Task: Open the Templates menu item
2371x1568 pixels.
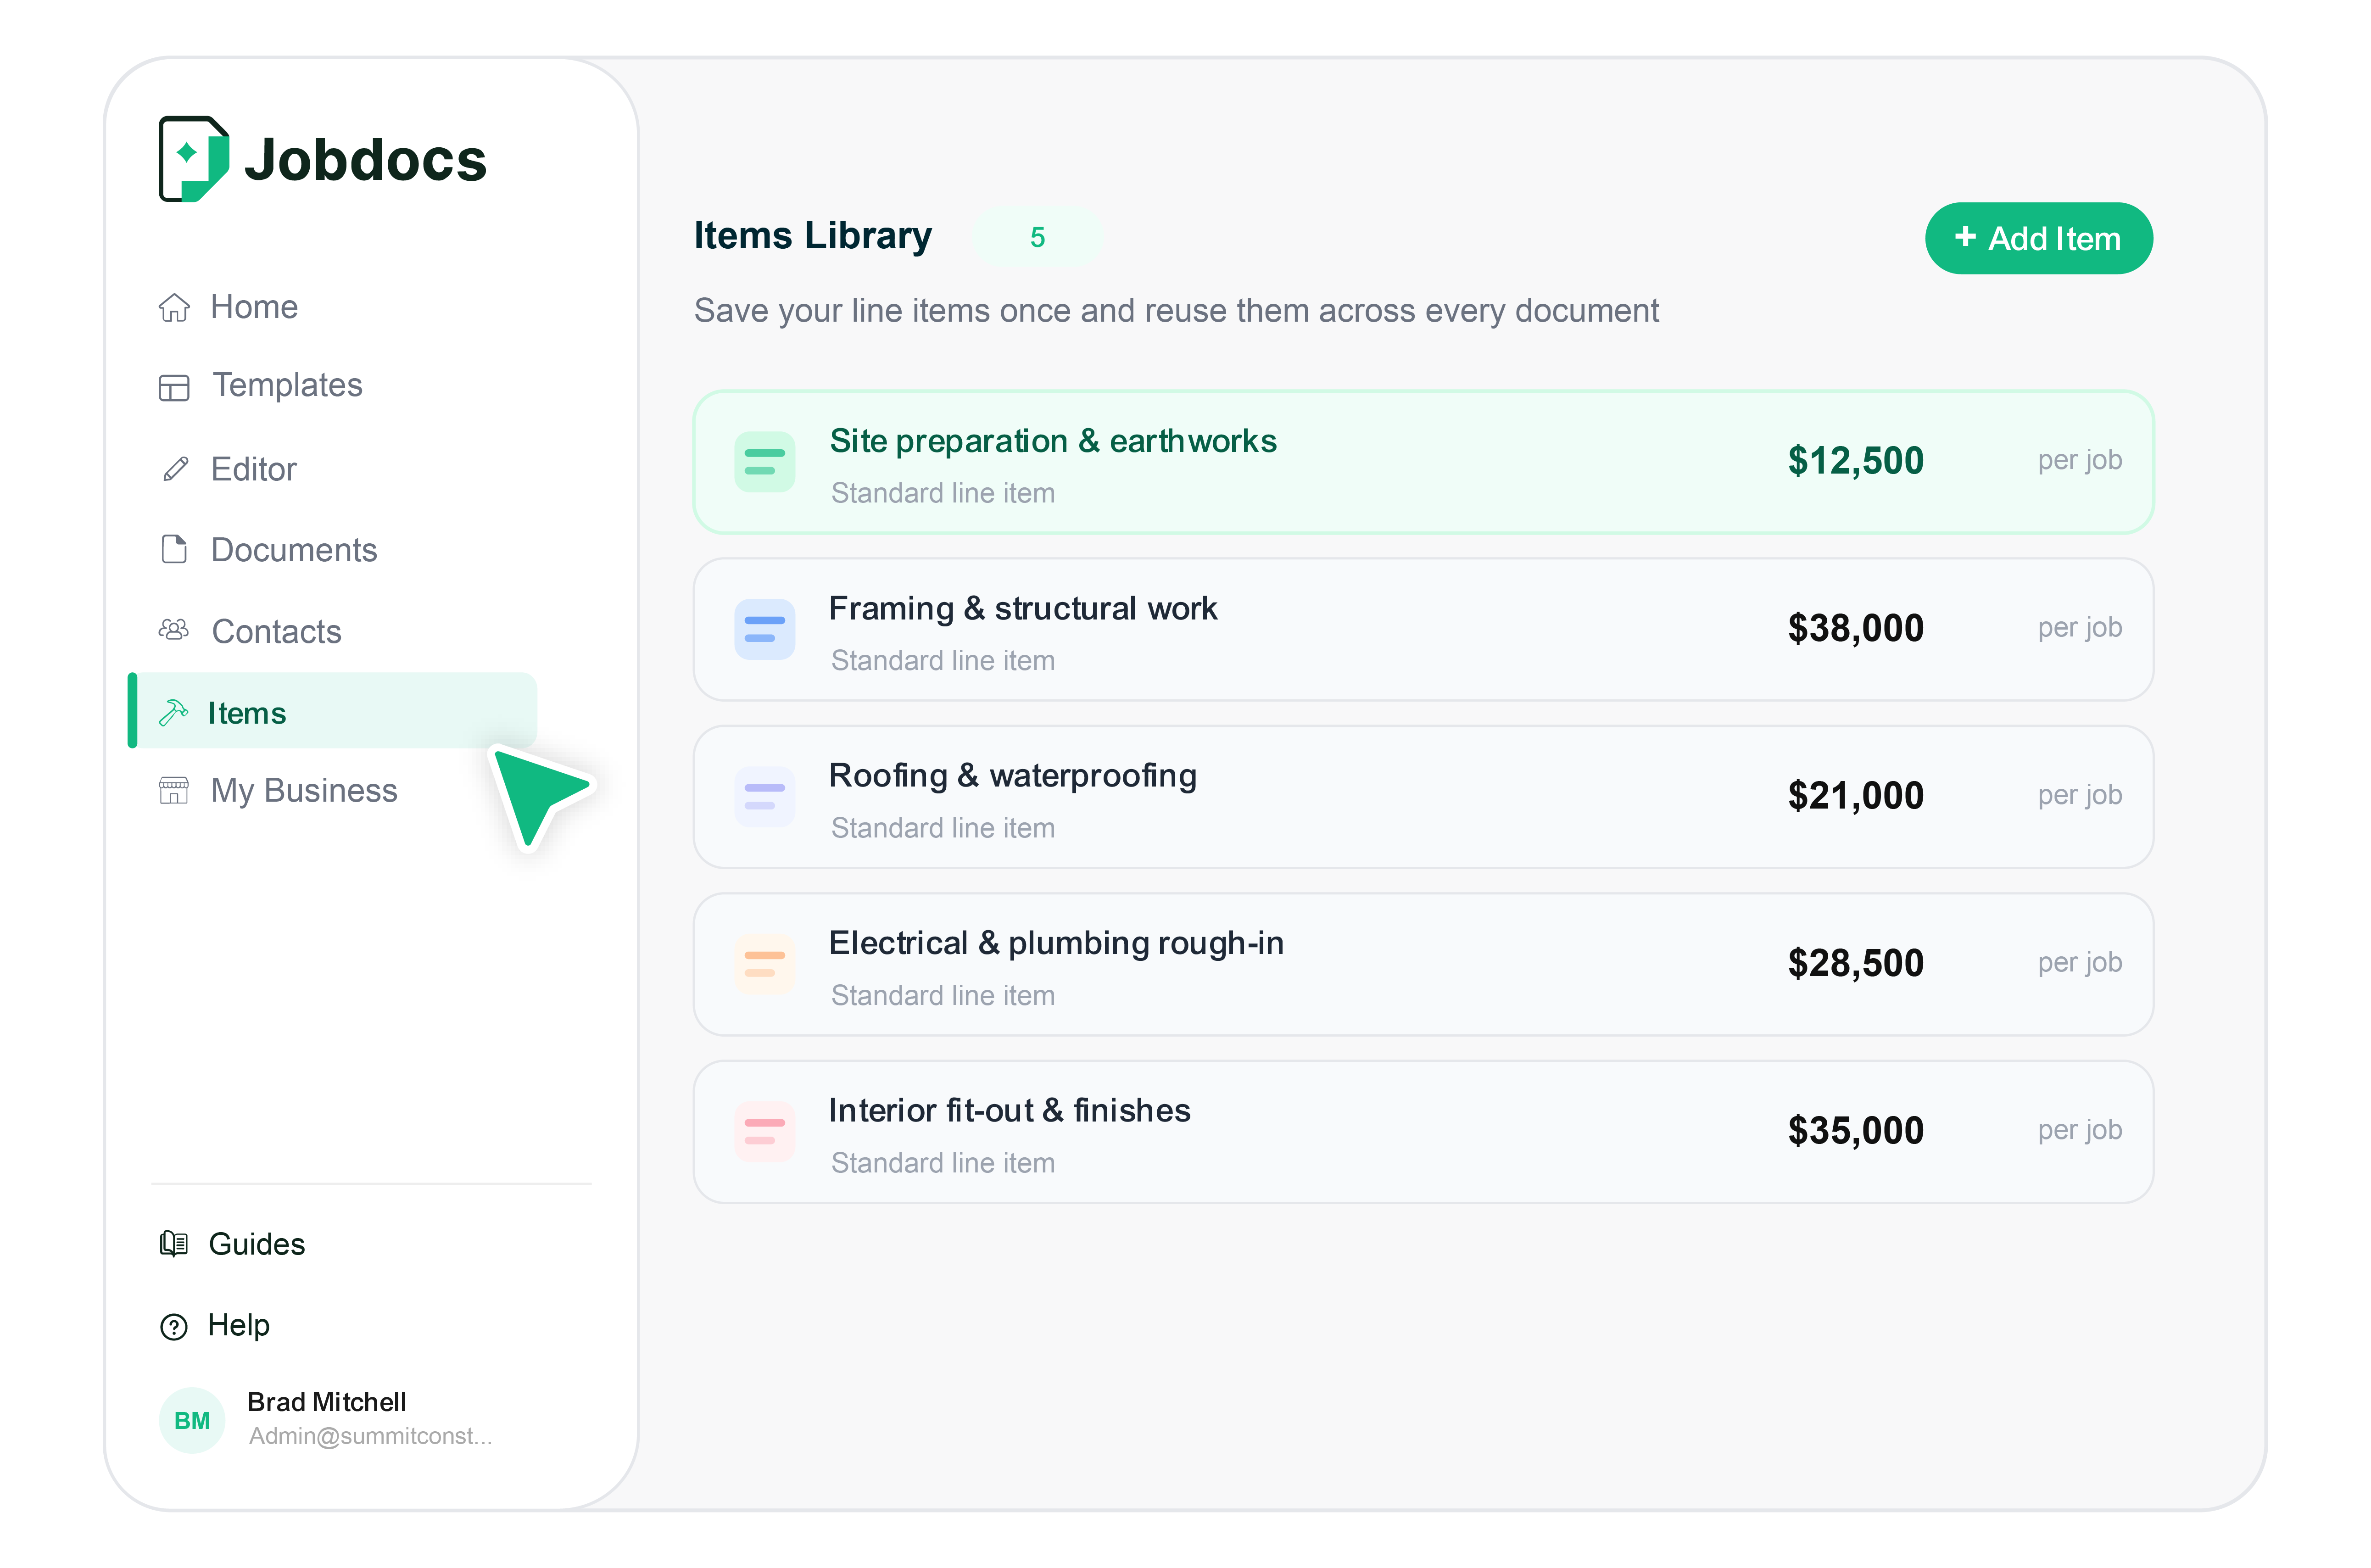Action: point(287,386)
